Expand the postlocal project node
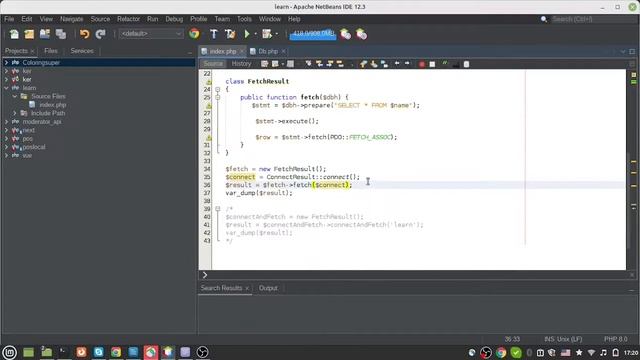Image resolution: width=640 pixels, height=360 pixels. (6, 147)
